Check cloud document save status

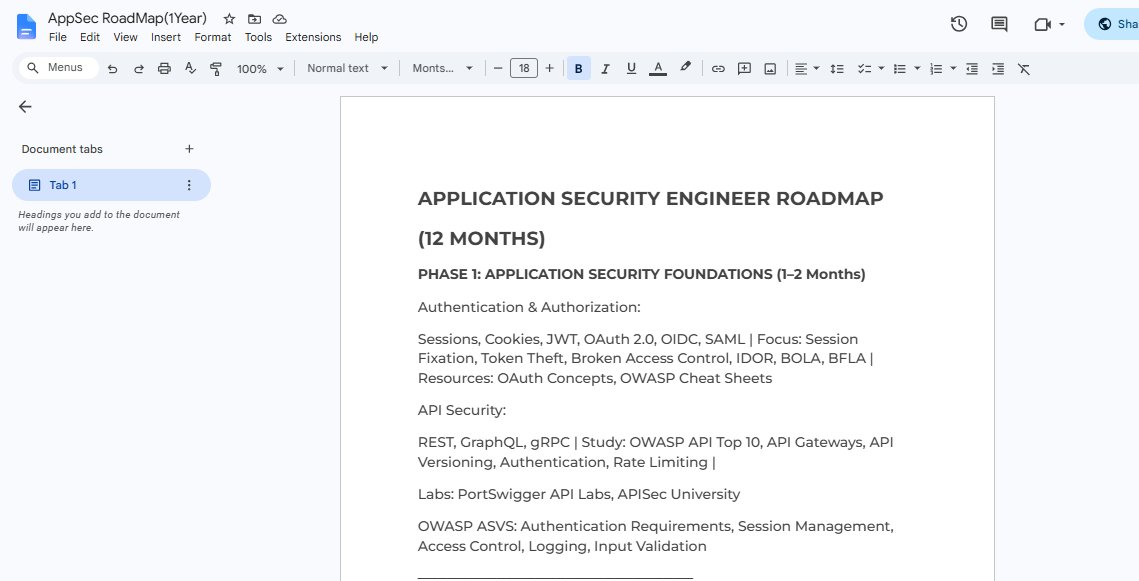click(280, 19)
